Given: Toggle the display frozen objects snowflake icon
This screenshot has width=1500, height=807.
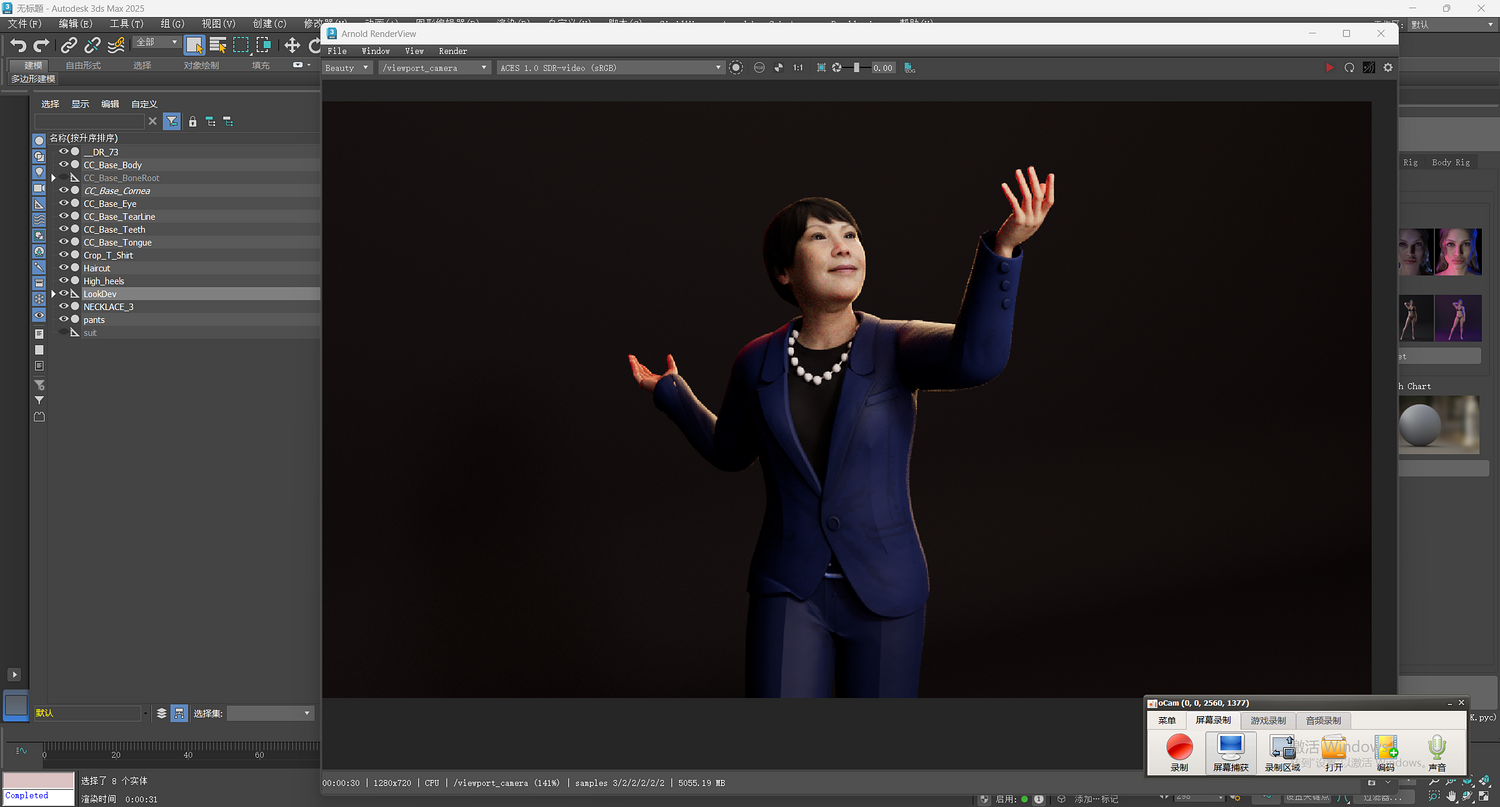Looking at the screenshot, I should (x=39, y=299).
